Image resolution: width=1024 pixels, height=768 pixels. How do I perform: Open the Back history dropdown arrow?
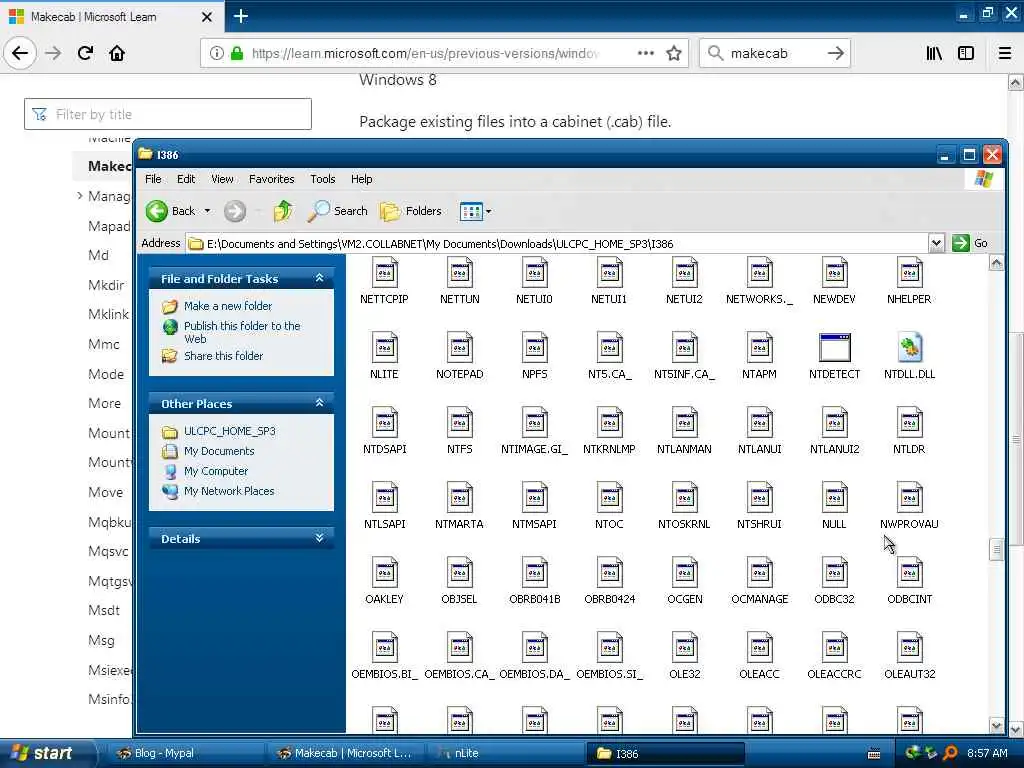[207, 211]
